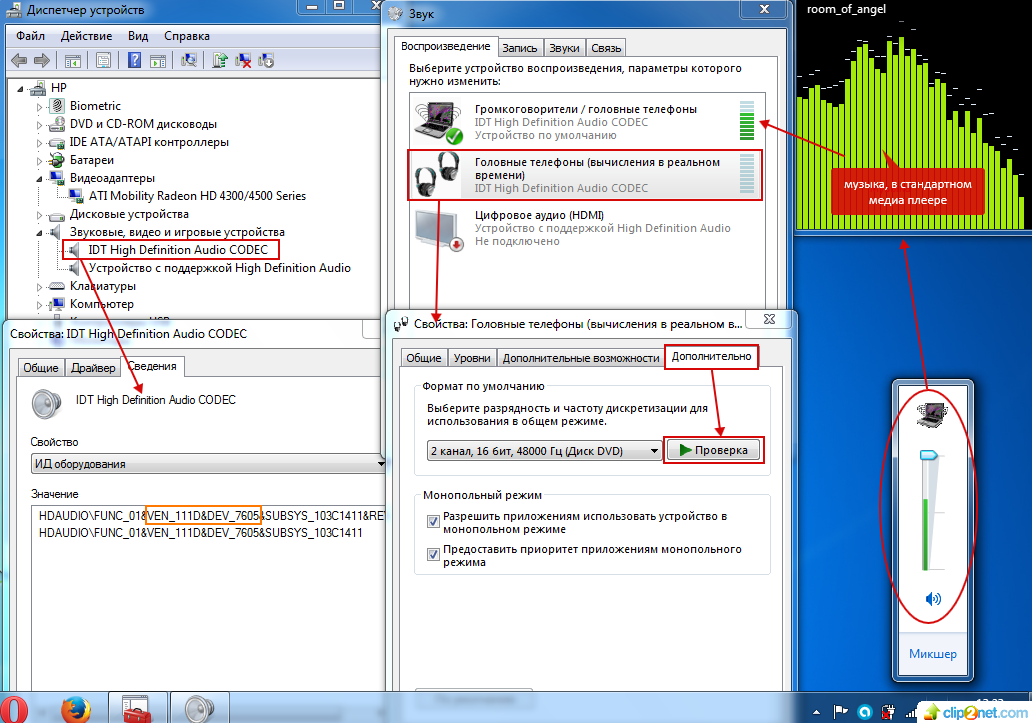Image resolution: width=1032 pixels, height=723 pixels.
Task: Switch to Общие tab in headphones properties
Action: (x=424, y=358)
